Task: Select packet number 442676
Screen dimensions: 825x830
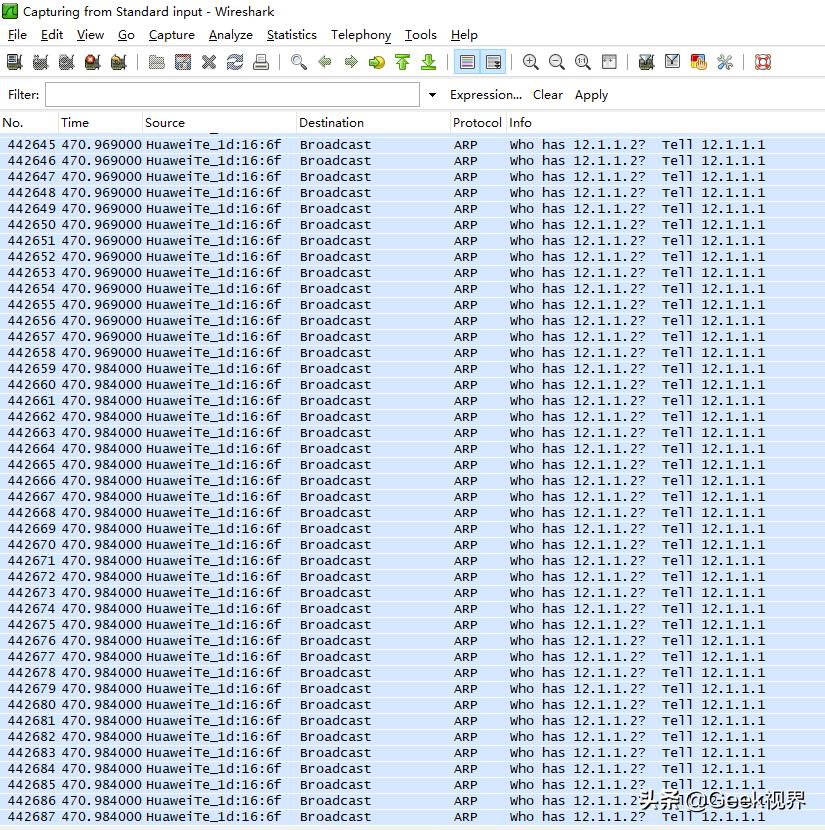Action: [412, 640]
